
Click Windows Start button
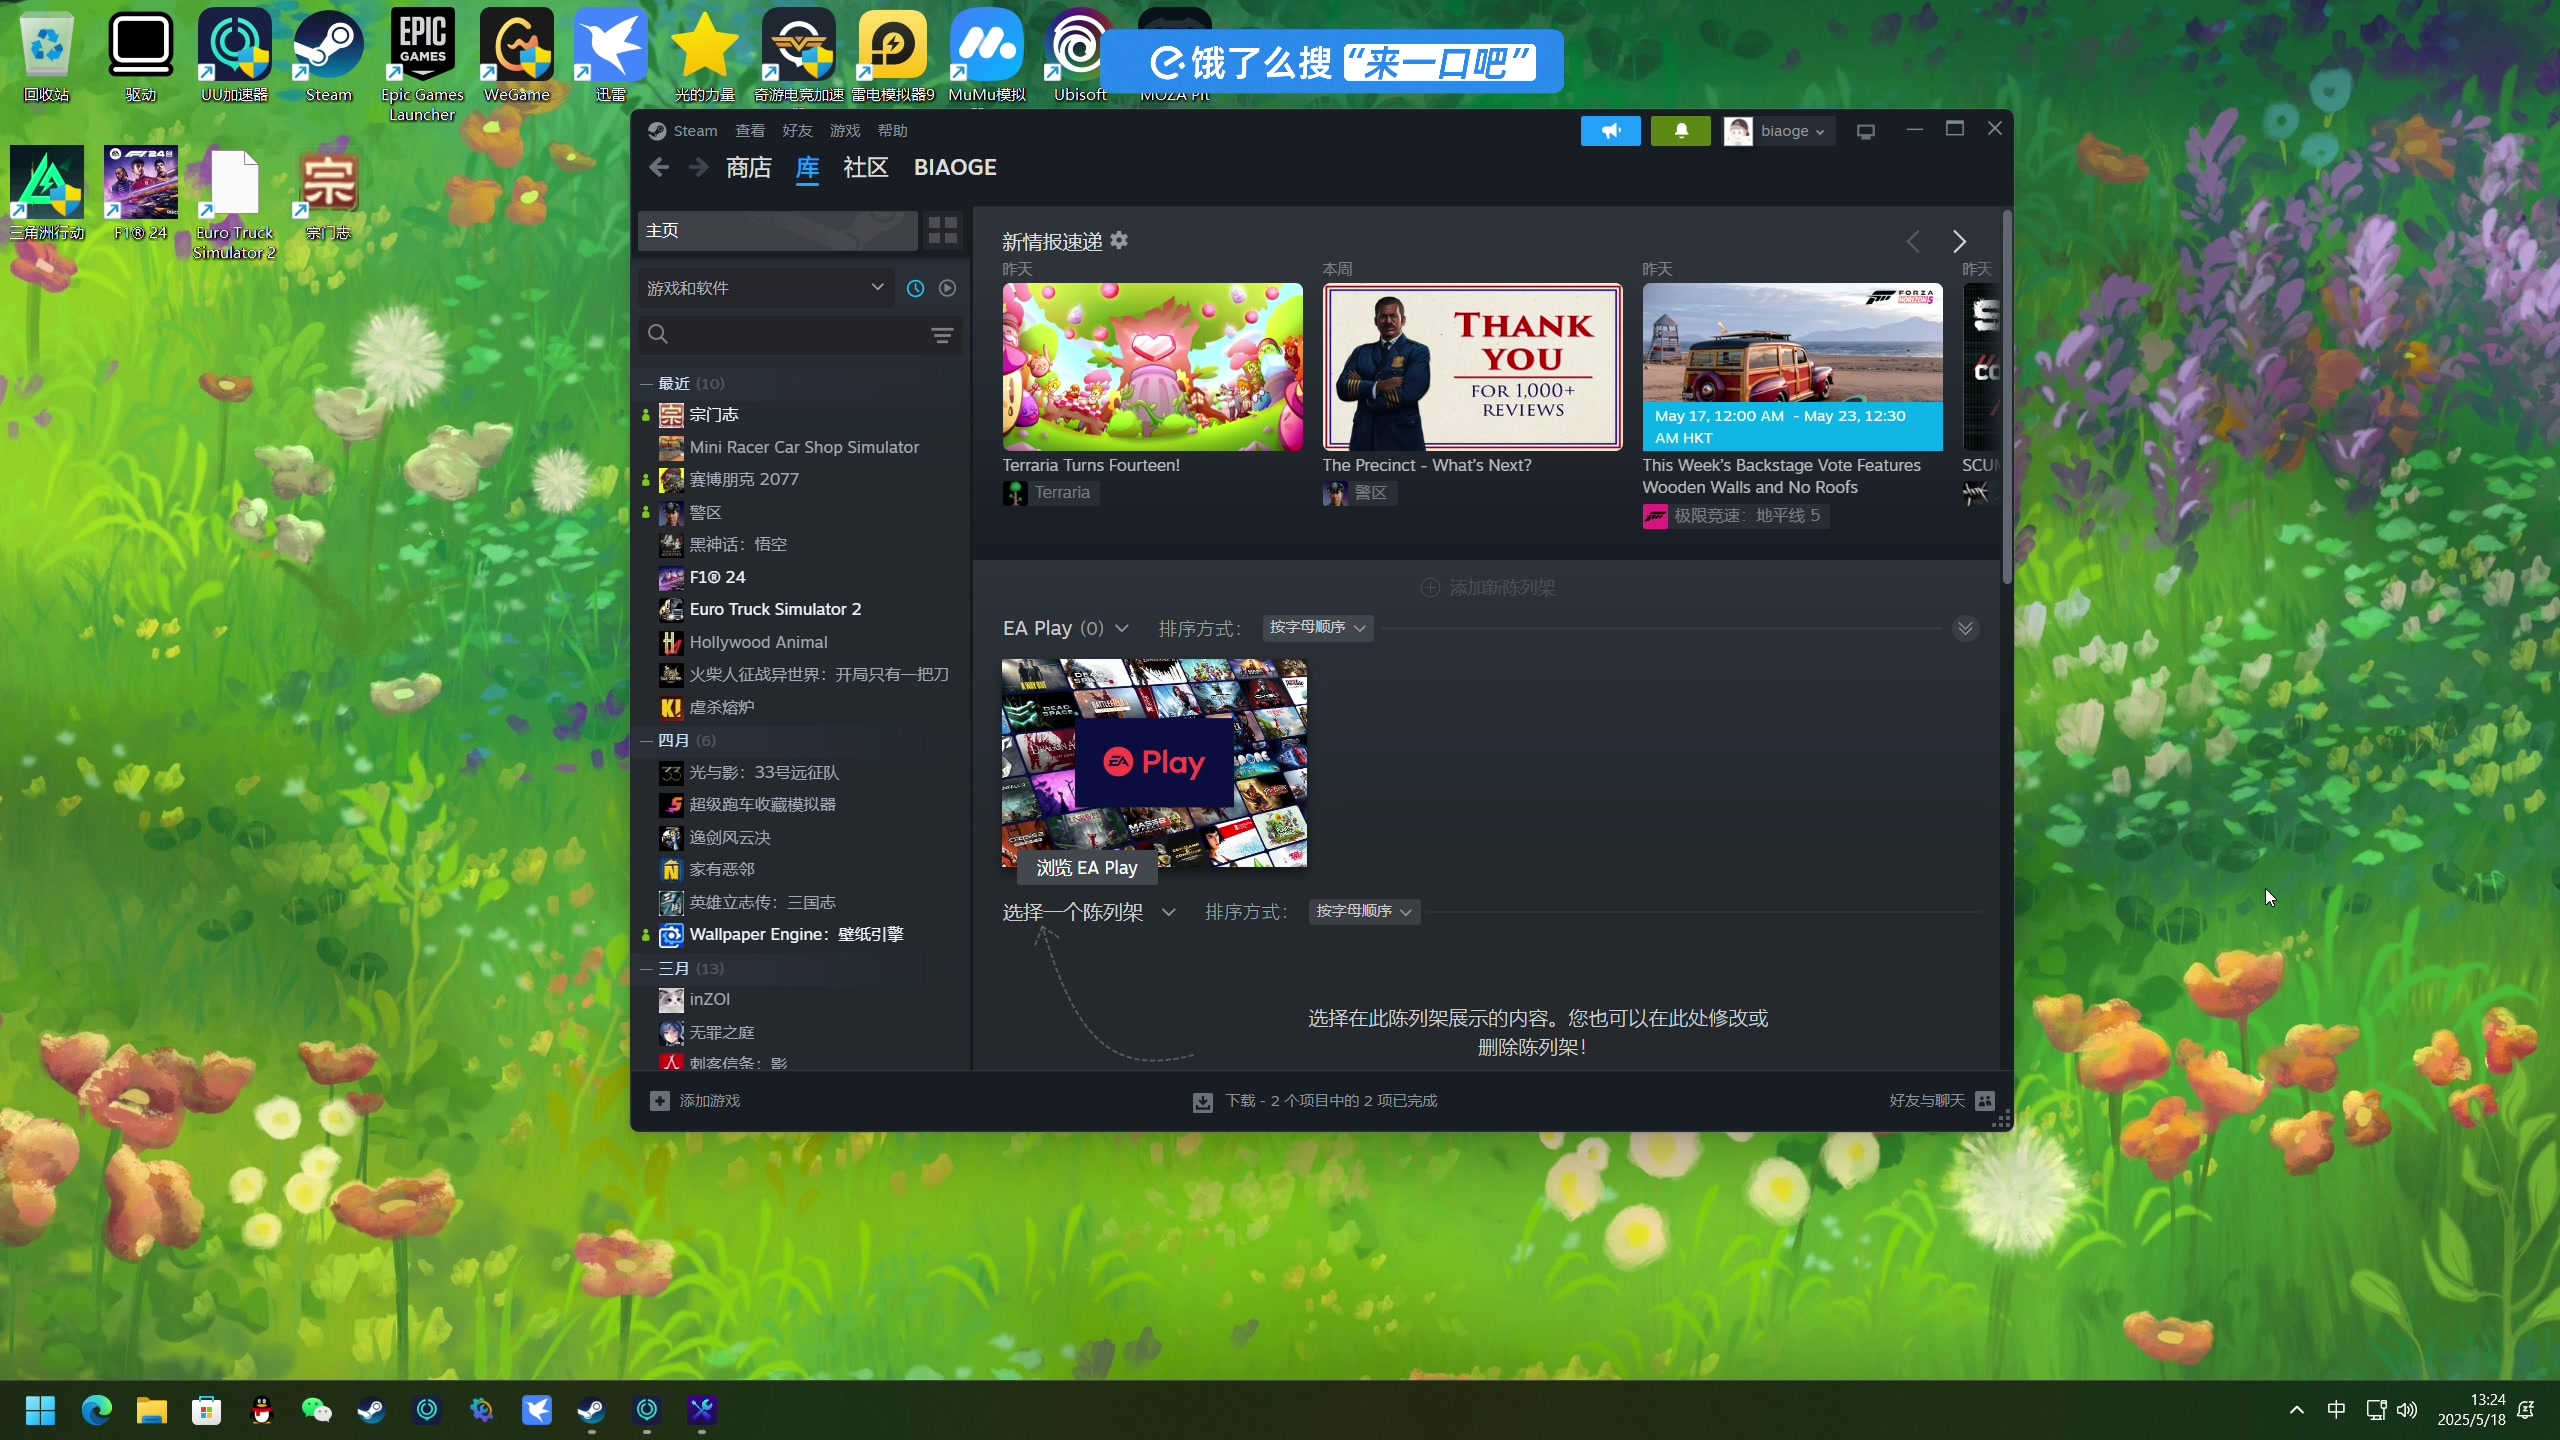40,1410
